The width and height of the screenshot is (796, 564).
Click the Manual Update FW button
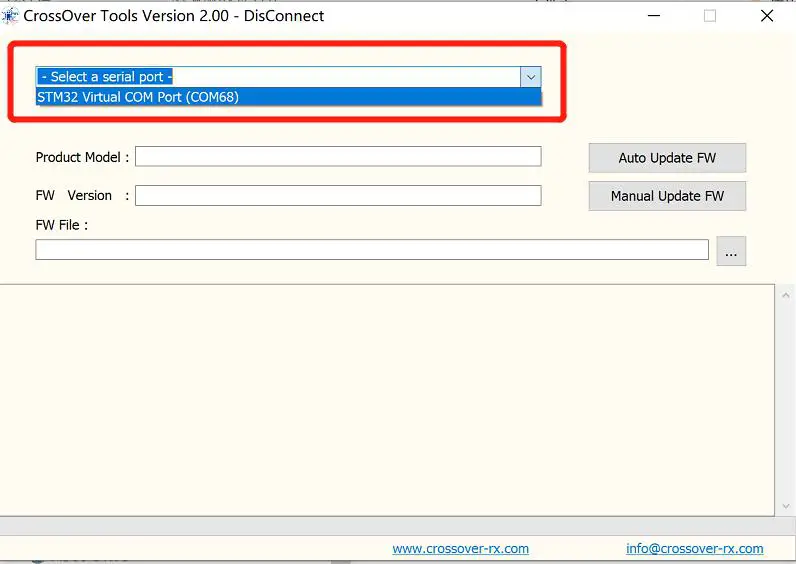click(667, 196)
